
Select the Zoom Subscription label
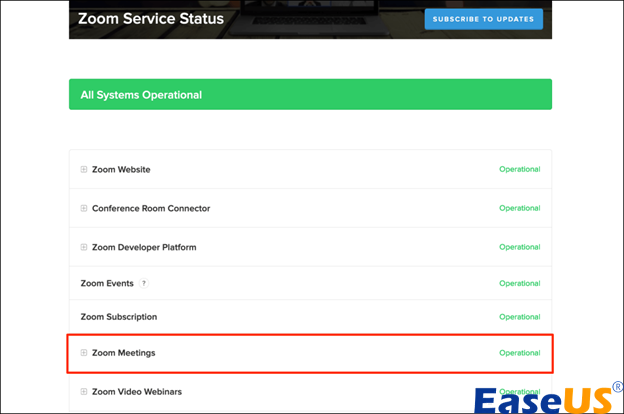tap(119, 317)
